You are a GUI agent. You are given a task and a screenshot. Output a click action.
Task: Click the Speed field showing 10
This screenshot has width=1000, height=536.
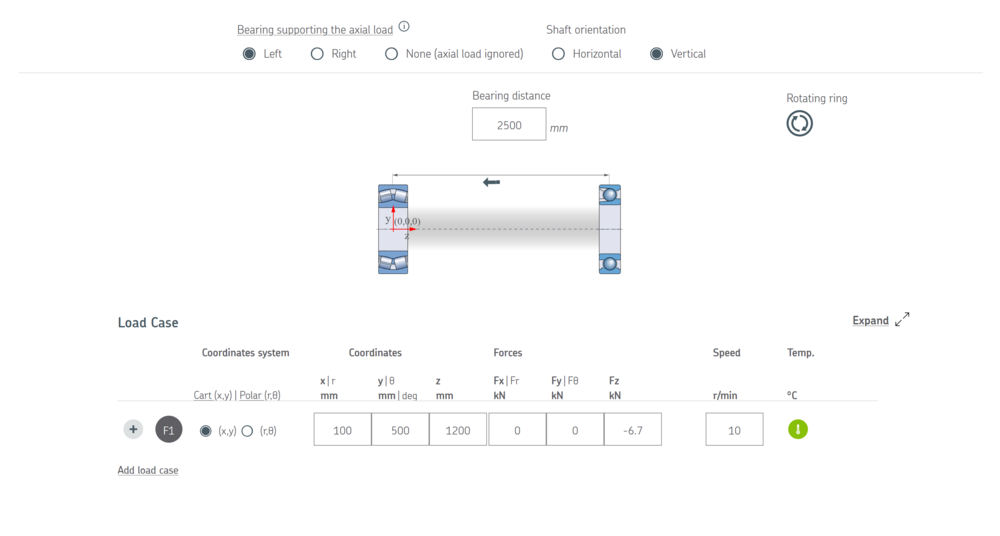734,429
